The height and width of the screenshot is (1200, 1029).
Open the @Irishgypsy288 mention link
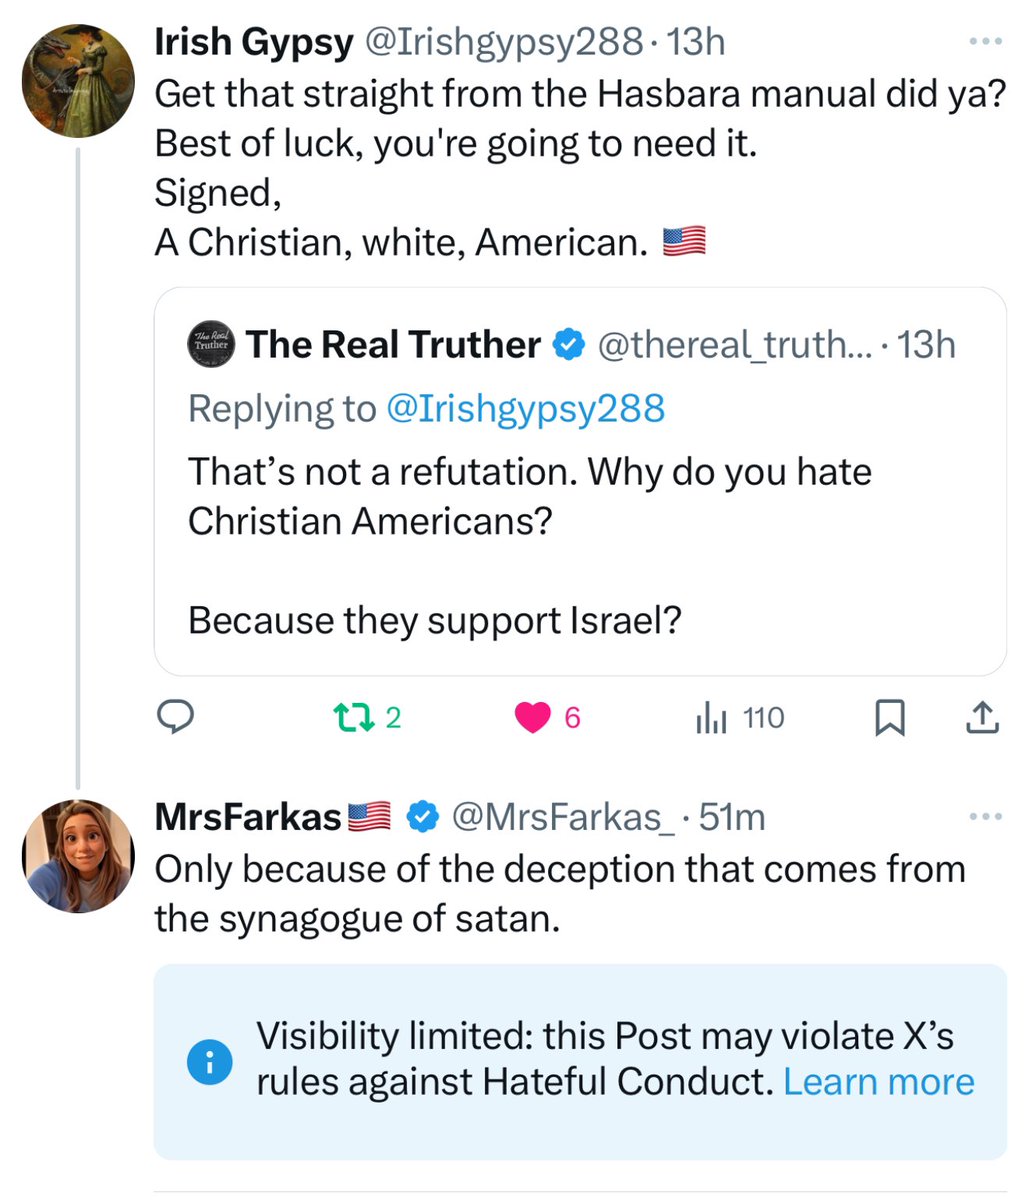[525, 408]
